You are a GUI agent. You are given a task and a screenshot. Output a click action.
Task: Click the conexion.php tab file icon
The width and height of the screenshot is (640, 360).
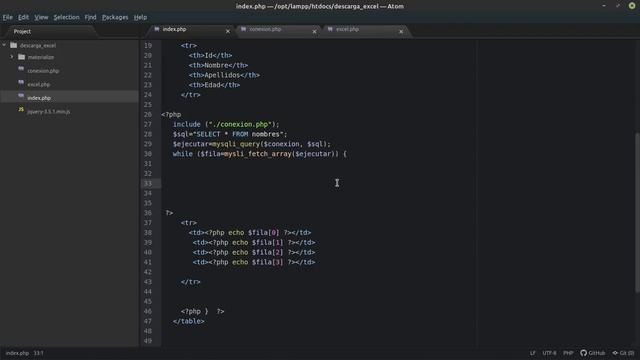(243, 29)
